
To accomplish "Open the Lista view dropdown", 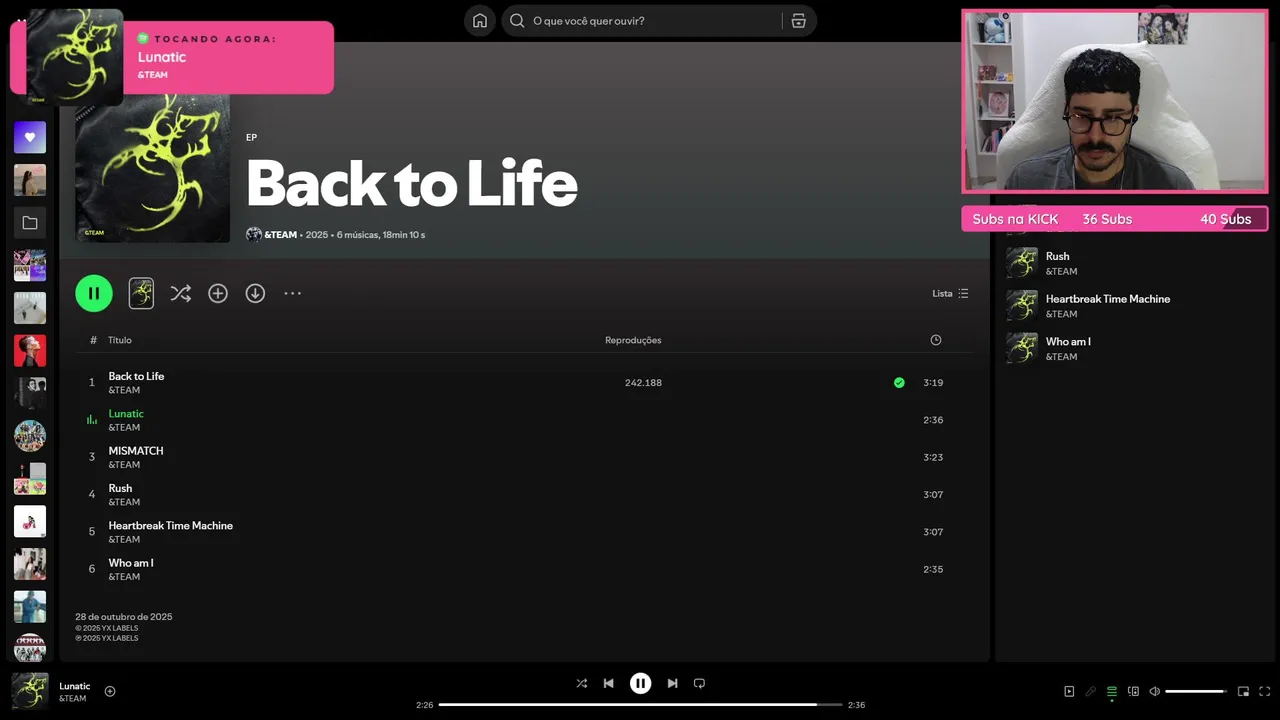I will coord(950,293).
